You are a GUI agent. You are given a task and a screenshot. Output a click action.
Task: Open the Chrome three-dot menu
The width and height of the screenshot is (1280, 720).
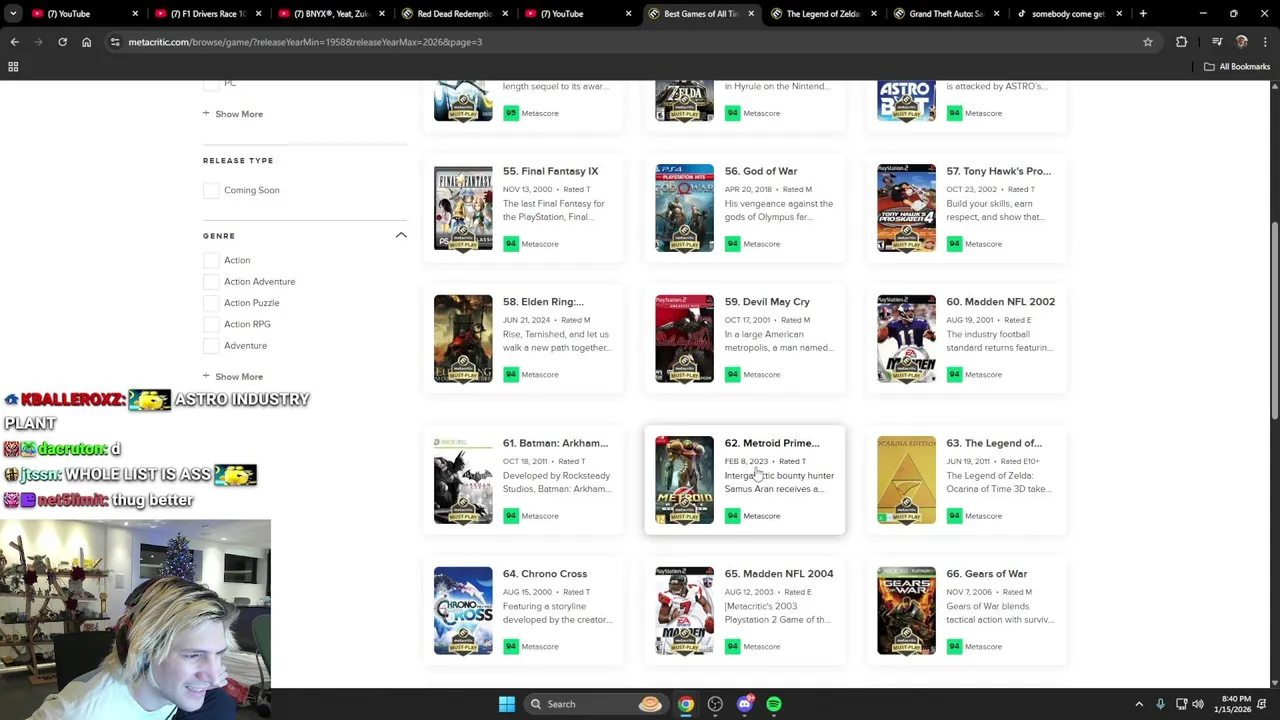tap(1265, 42)
